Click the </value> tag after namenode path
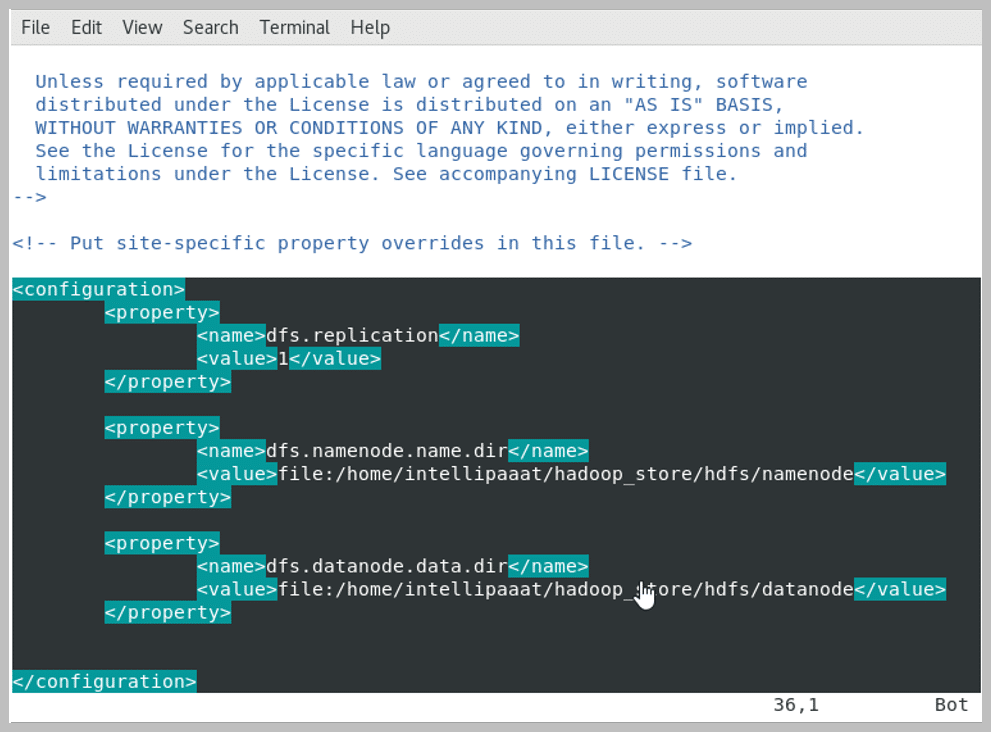 click(900, 474)
